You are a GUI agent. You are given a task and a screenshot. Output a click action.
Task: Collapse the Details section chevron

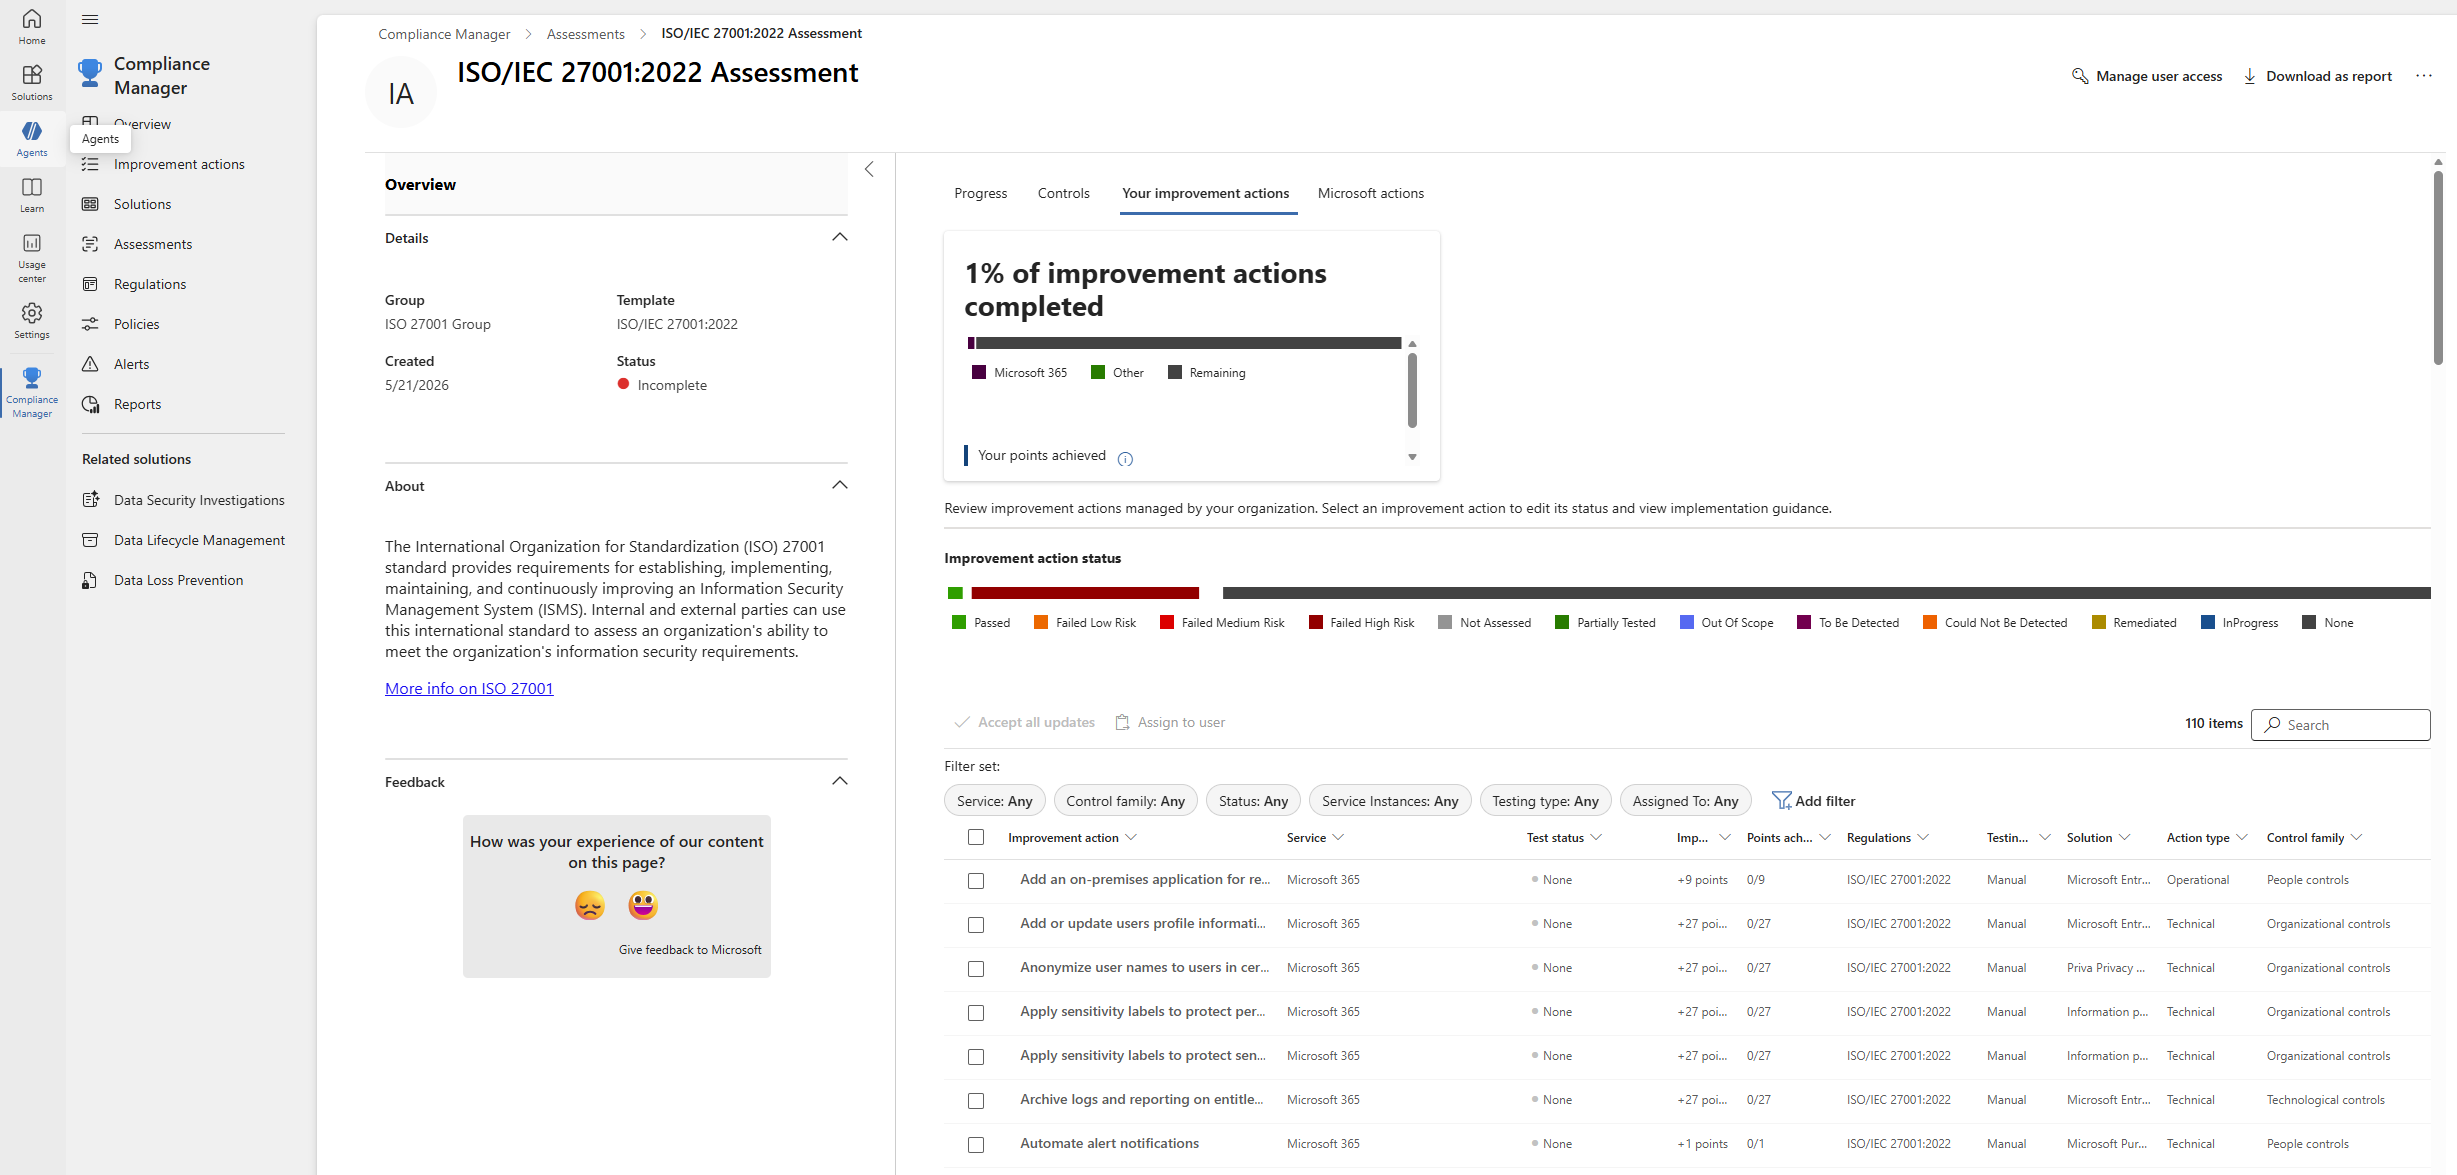coord(840,237)
